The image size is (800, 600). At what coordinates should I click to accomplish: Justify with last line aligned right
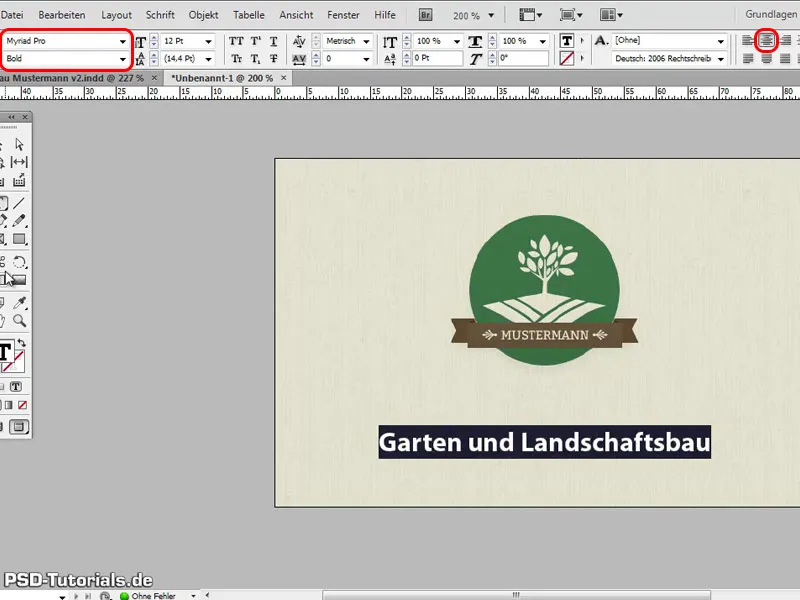pos(785,59)
